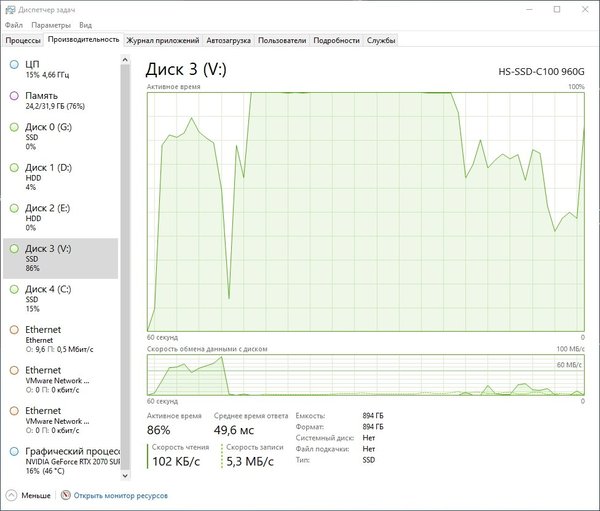Open the Автозагрузка tab
The width and height of the screenshot is (600, 511).
click(228, 40)
